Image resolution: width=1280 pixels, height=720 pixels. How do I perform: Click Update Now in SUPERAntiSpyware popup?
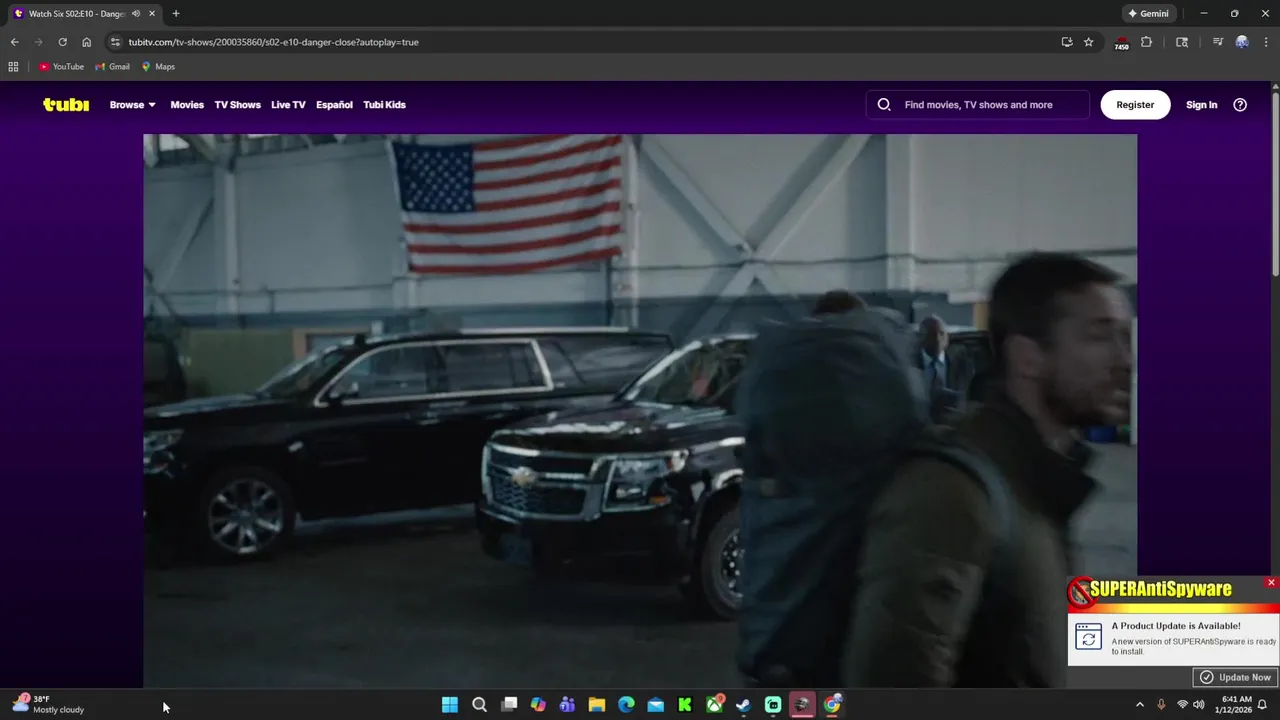(1236, 677)
